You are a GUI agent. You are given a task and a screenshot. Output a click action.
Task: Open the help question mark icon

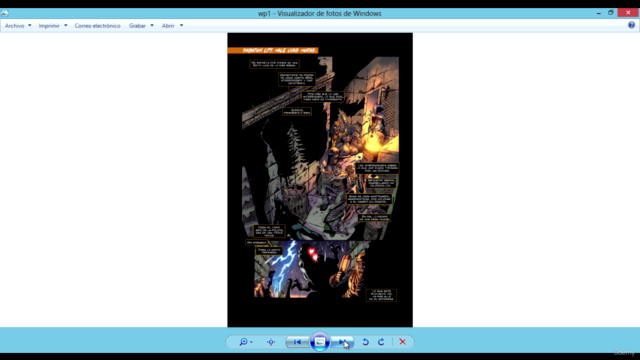click(631, 25)
